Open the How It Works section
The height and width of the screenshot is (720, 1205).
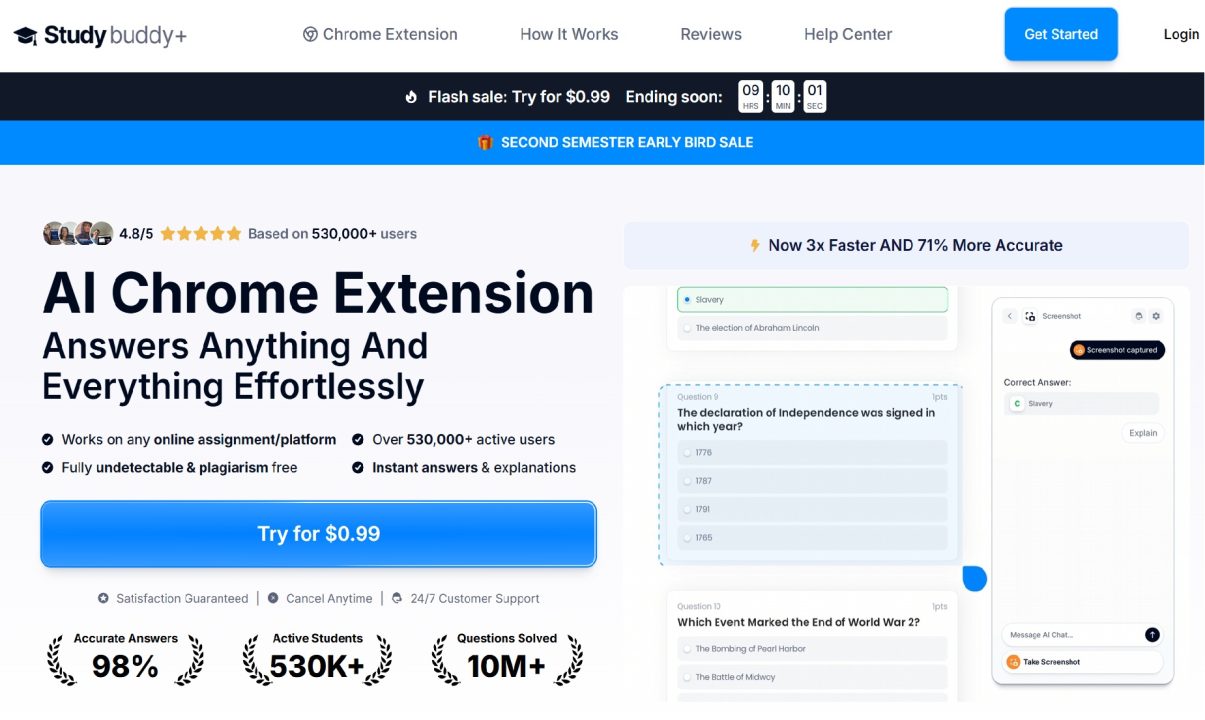pos(569,34)
